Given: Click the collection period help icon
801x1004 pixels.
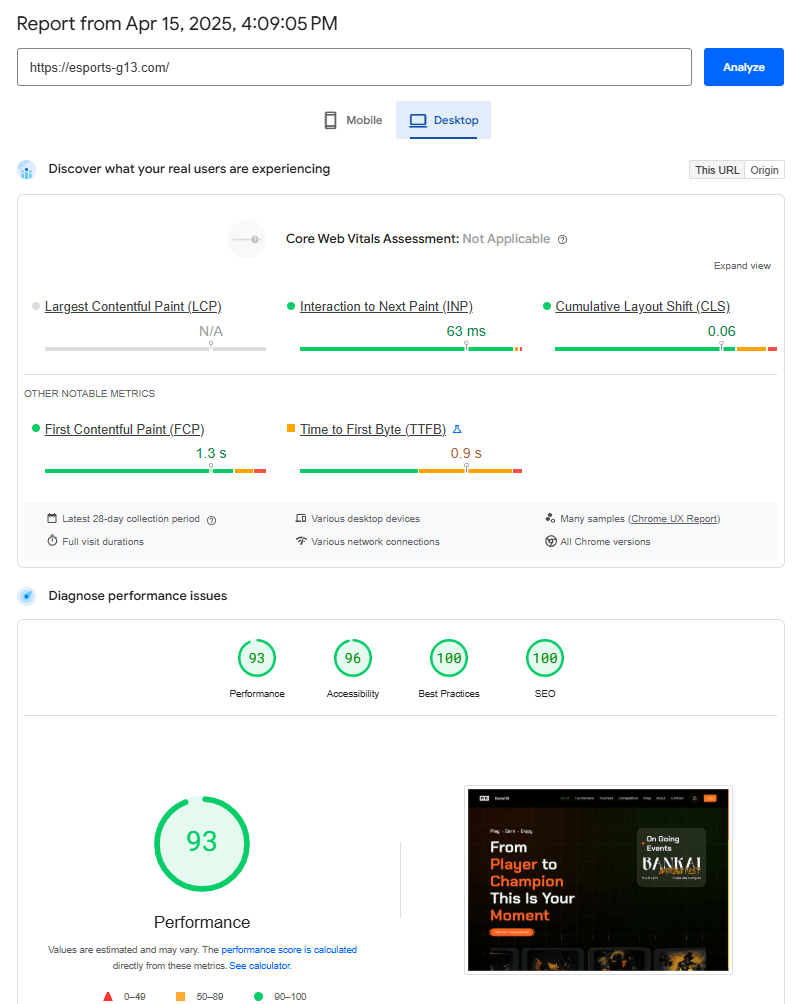Looking at the screenshot, I should pos(211,520).
